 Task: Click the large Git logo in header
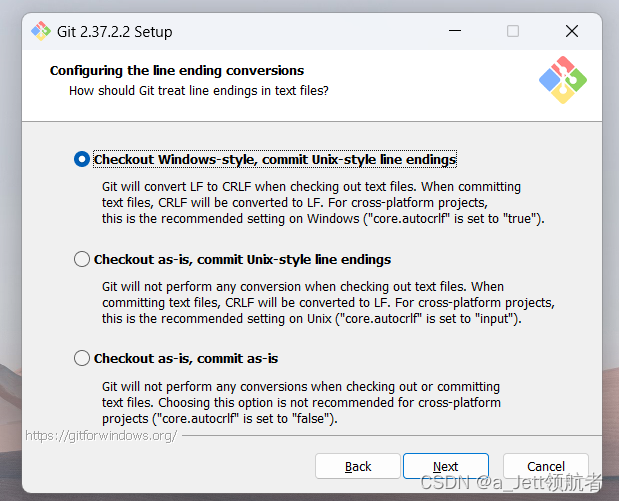[x=563, y=80]
